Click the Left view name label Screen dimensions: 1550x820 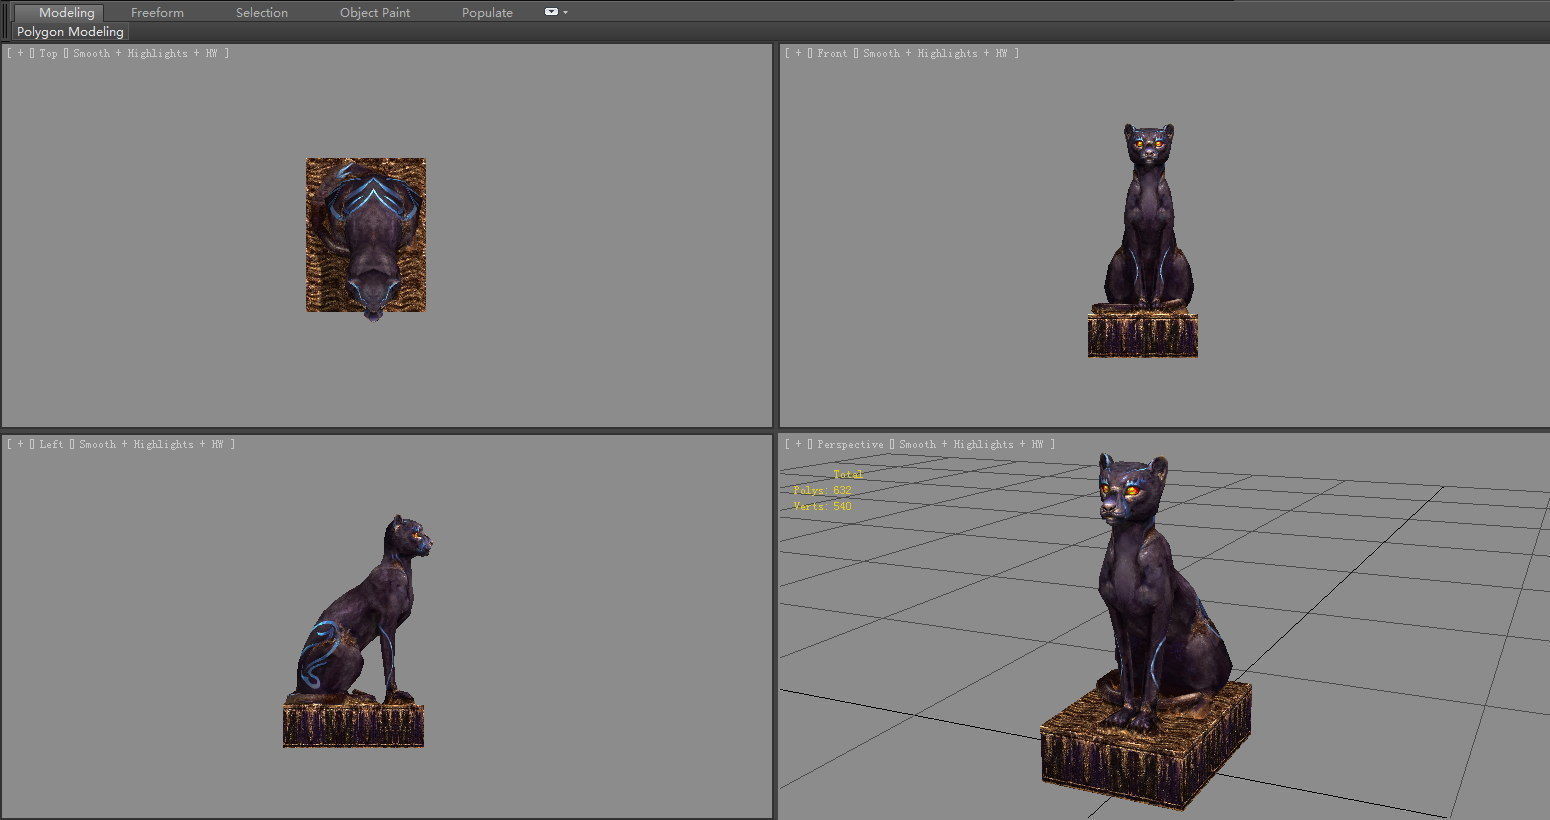(51, 444)
